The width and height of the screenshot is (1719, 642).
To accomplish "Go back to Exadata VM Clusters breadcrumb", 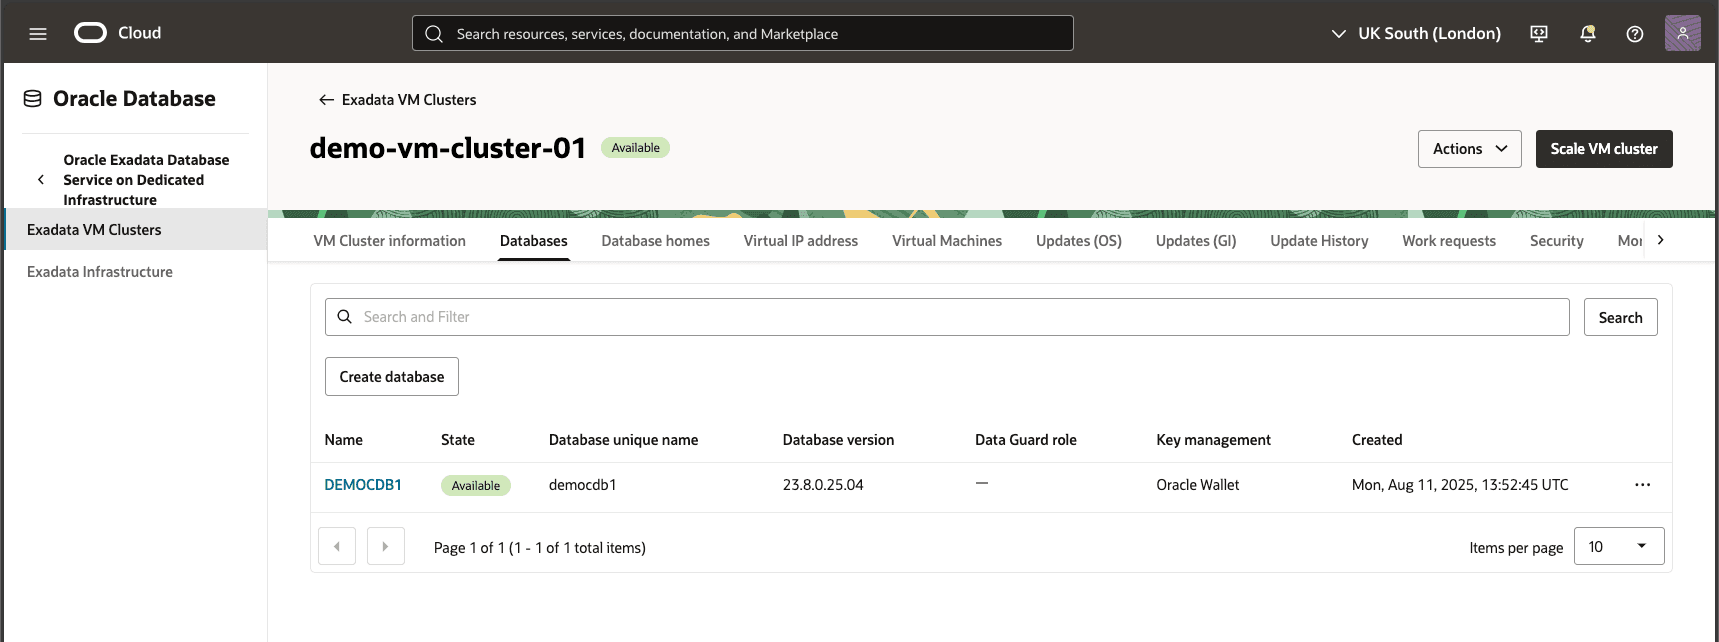I will click(409, 100).
